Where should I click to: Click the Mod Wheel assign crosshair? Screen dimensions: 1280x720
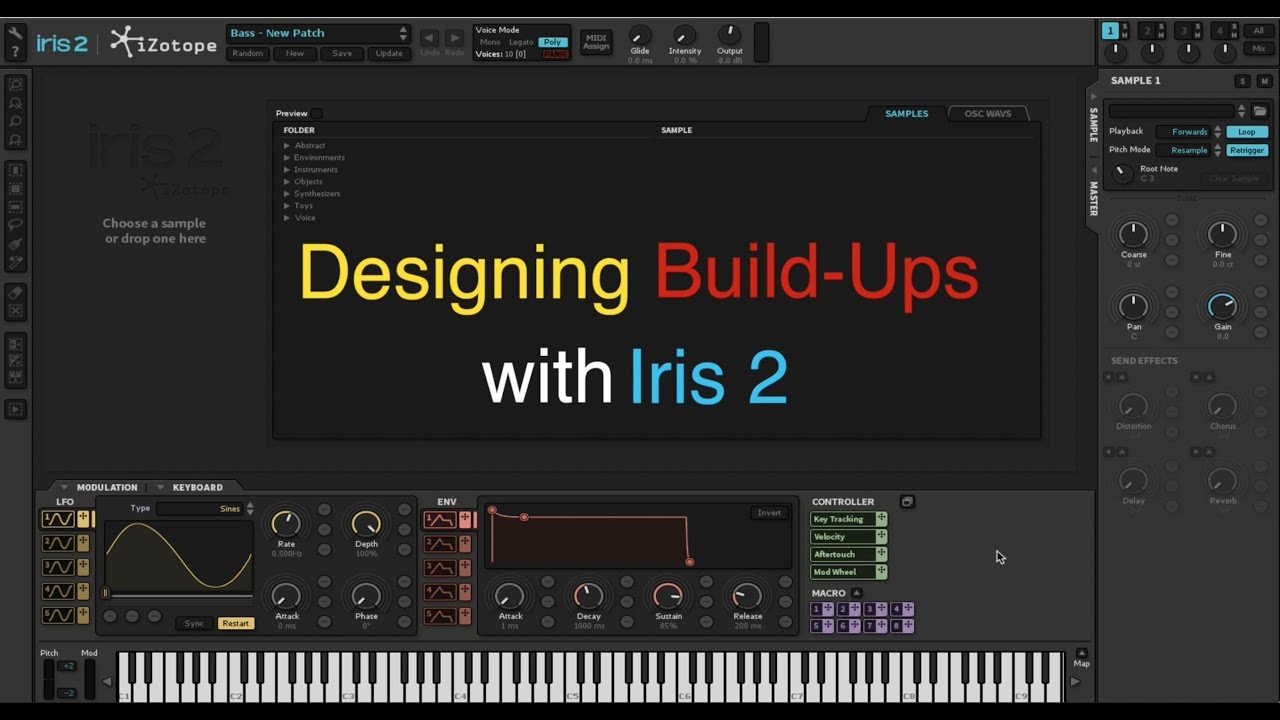tap(881, 572)
